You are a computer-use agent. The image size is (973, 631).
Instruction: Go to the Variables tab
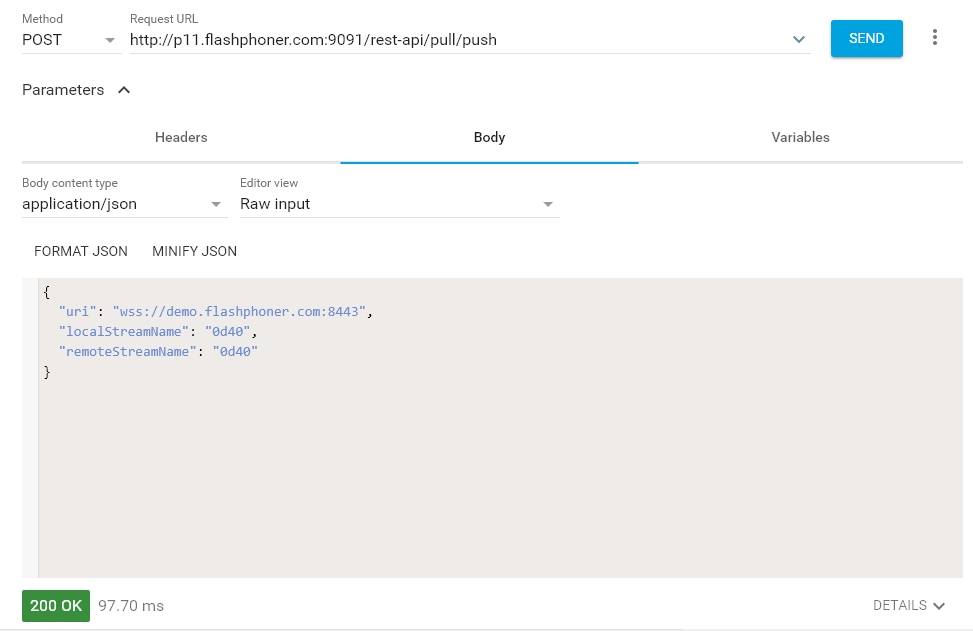click(x=800, y=137)
